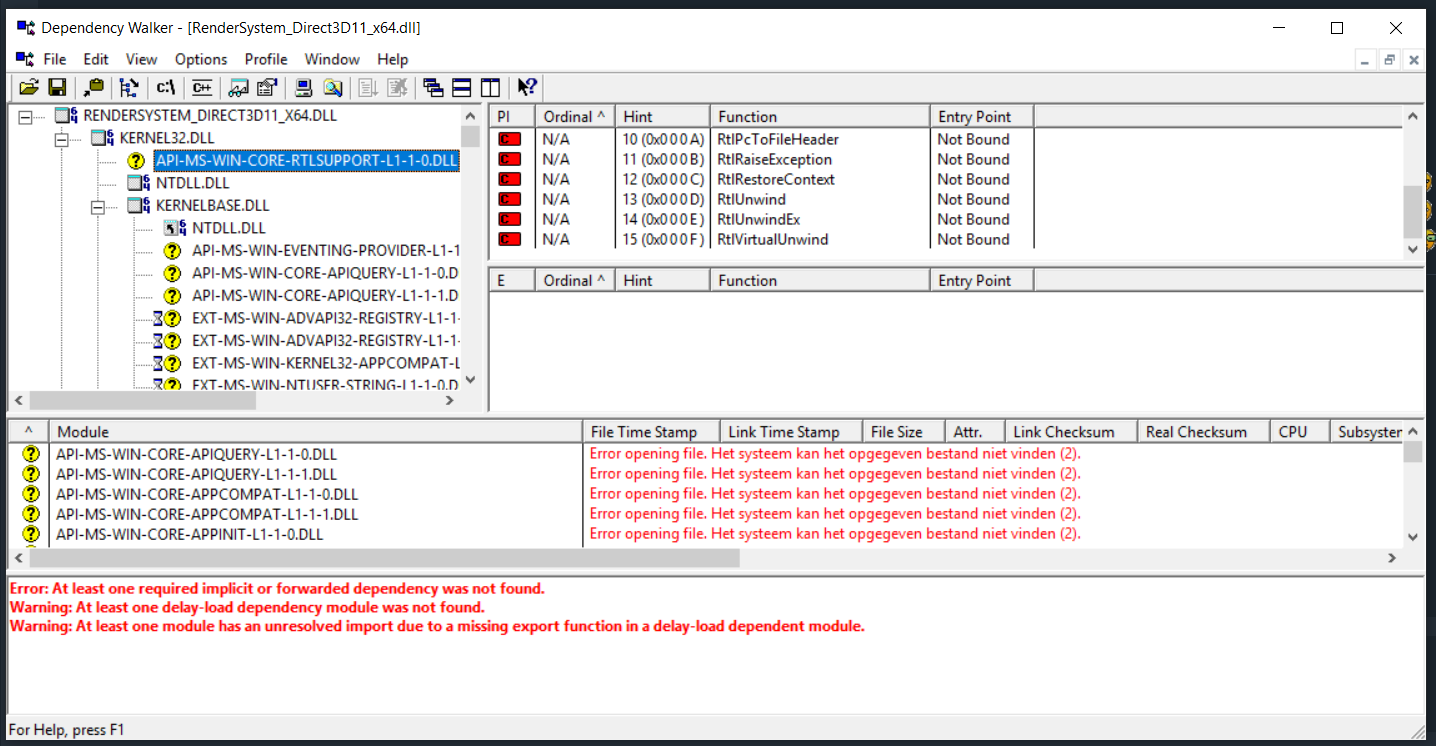The image size is (1436, 746).
Task: Click question icon for API-MS-WIN-CORE-APPINIT-L1-1-0.DLL row
Action: click(x=30, y=534)
